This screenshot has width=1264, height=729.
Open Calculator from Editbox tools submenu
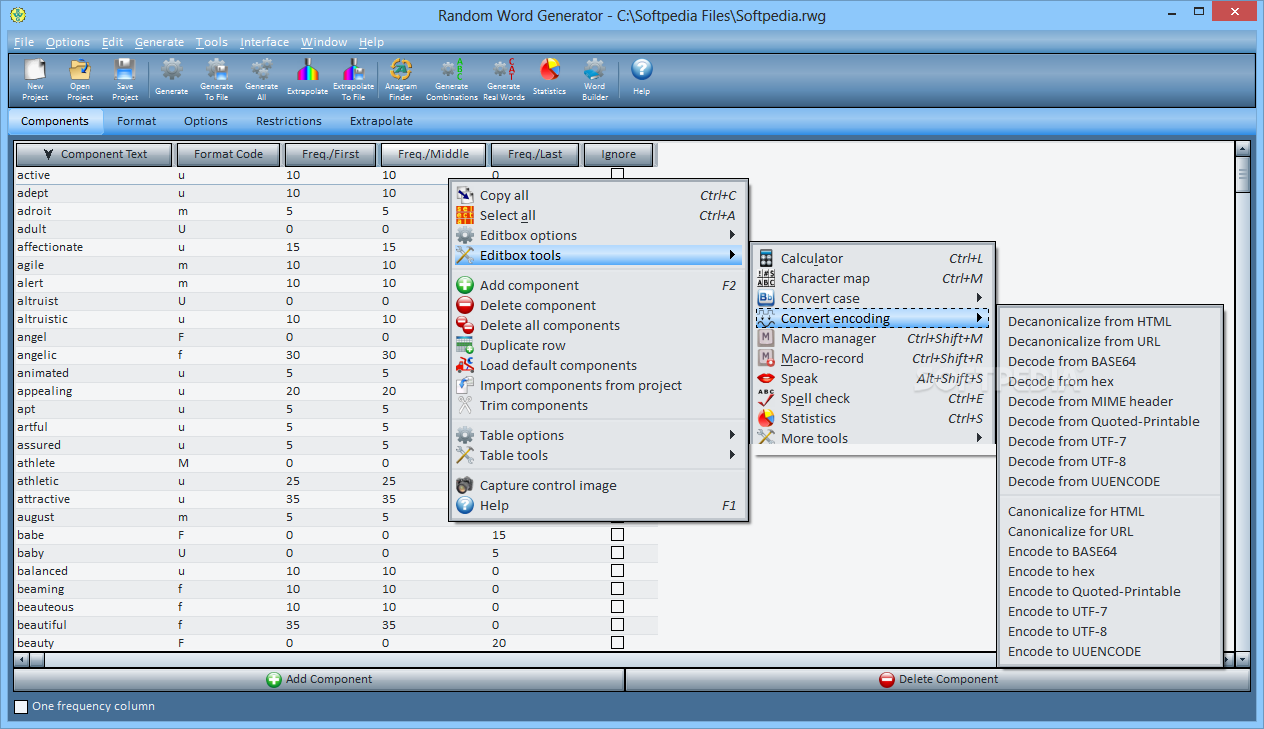(872, 258)
